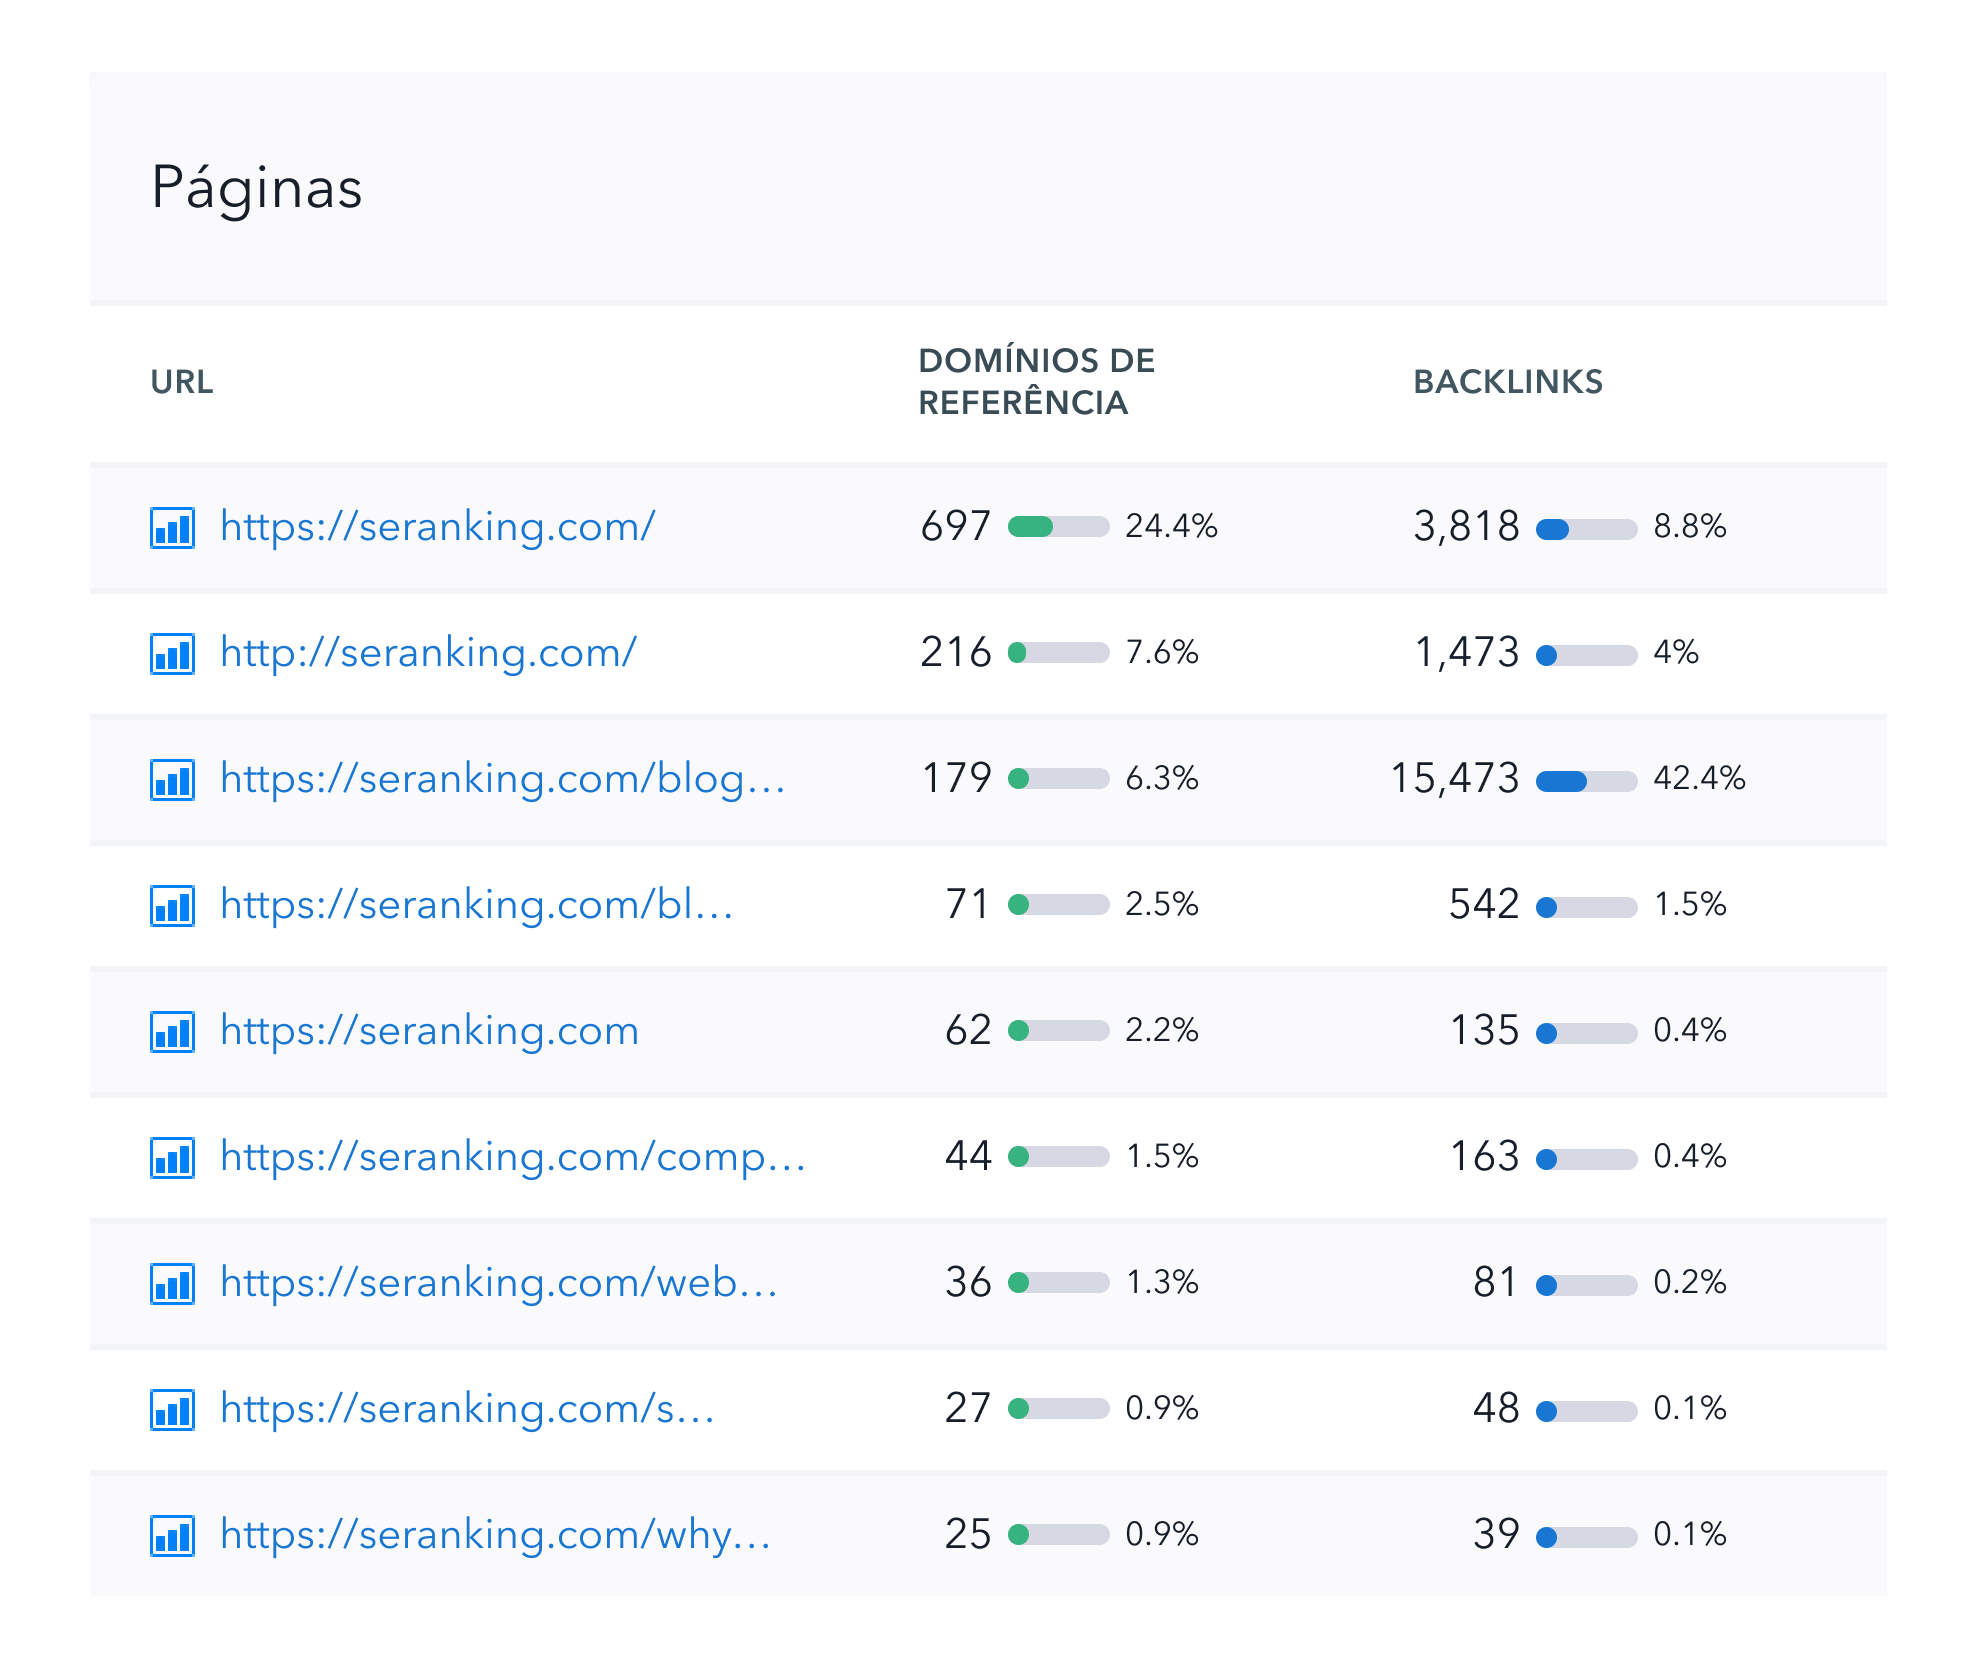The width and height of the screenshot is (1977, 1668).
Task: Click the chart icon beside http://seranking.com/
Action: pyautogui.click(x=172, y=654)
